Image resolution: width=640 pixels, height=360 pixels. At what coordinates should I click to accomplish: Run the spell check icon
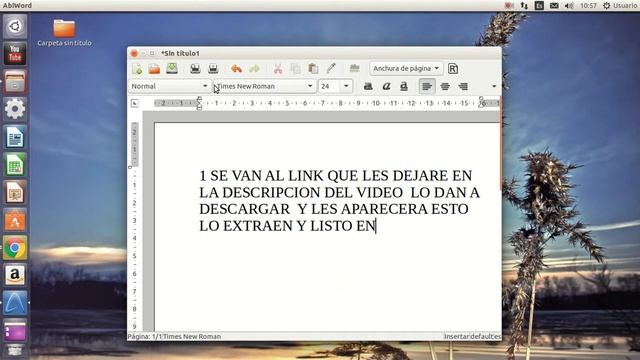354,69
